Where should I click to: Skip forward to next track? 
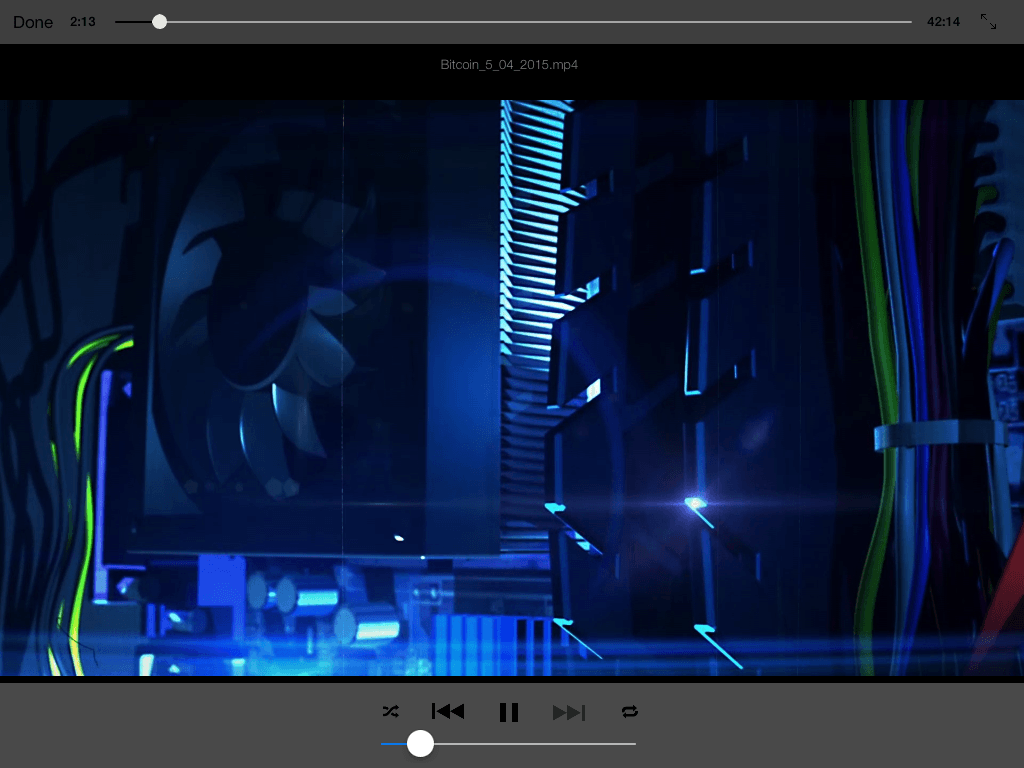[x=569, y=712]
